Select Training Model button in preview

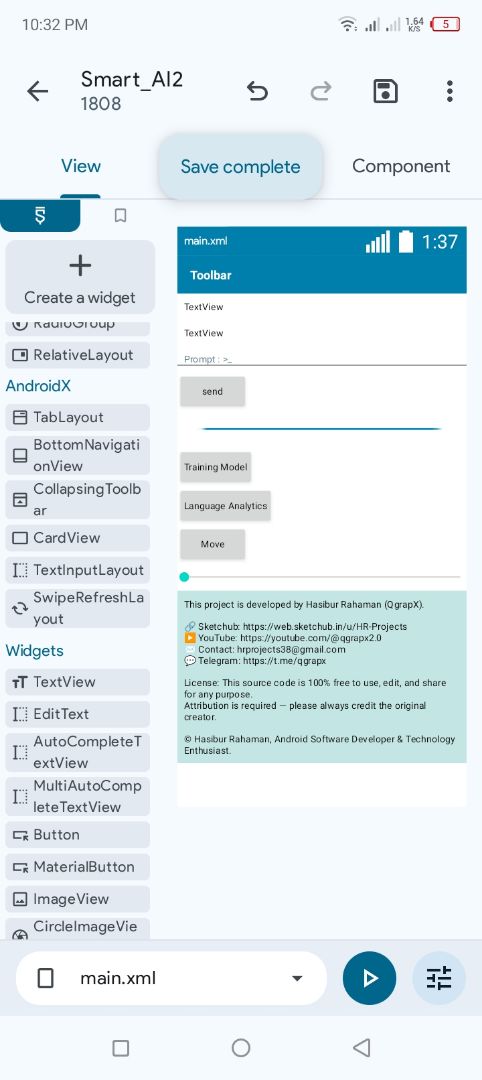[216, 467]
